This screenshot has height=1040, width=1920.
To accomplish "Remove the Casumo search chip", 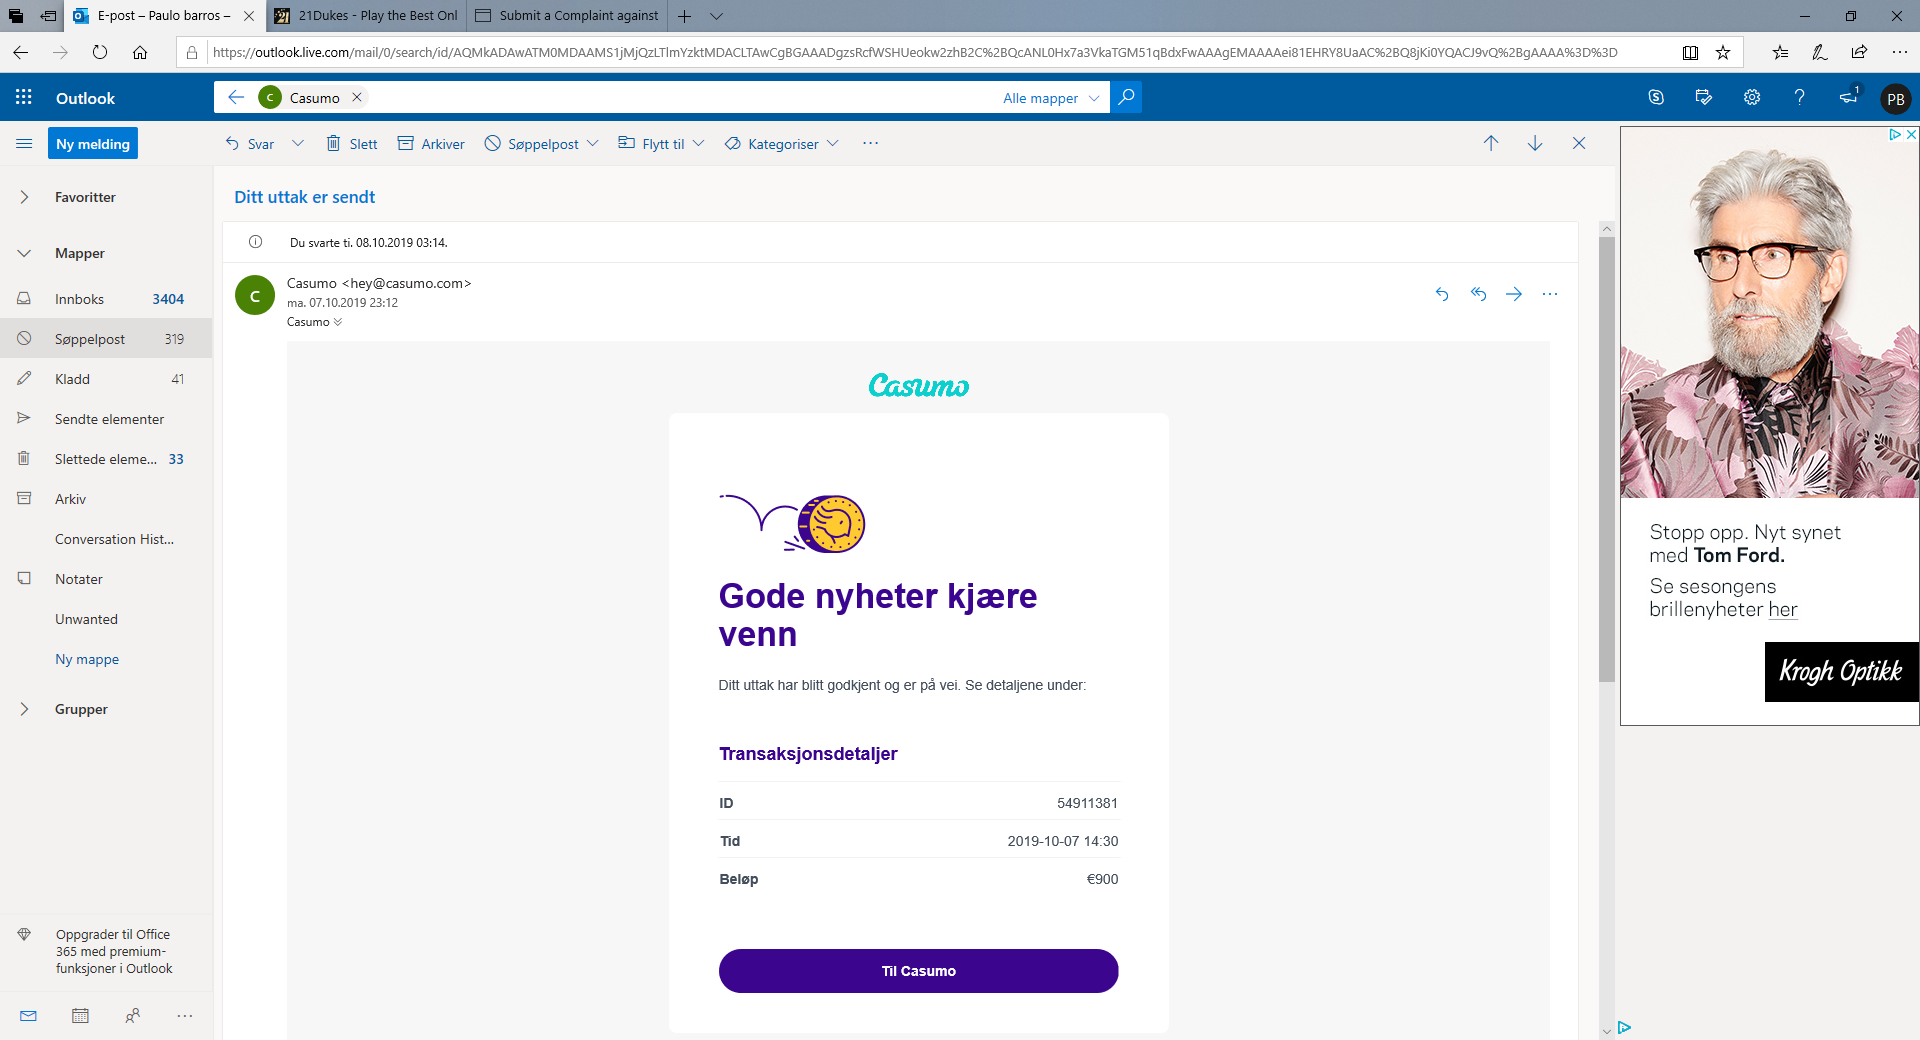I will tap(357, 97).
